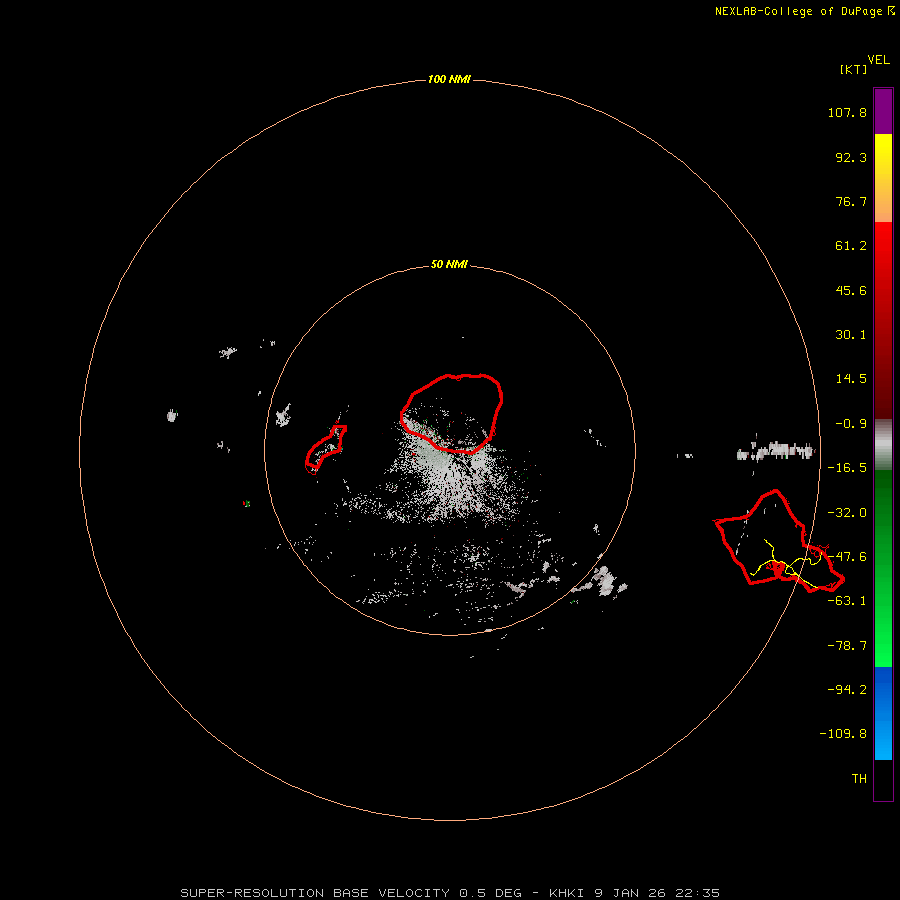Image resolution: width=900 pixels, height=900 pixels.
Task: Click the 107.8 legend value
Action: click(847, 112)
